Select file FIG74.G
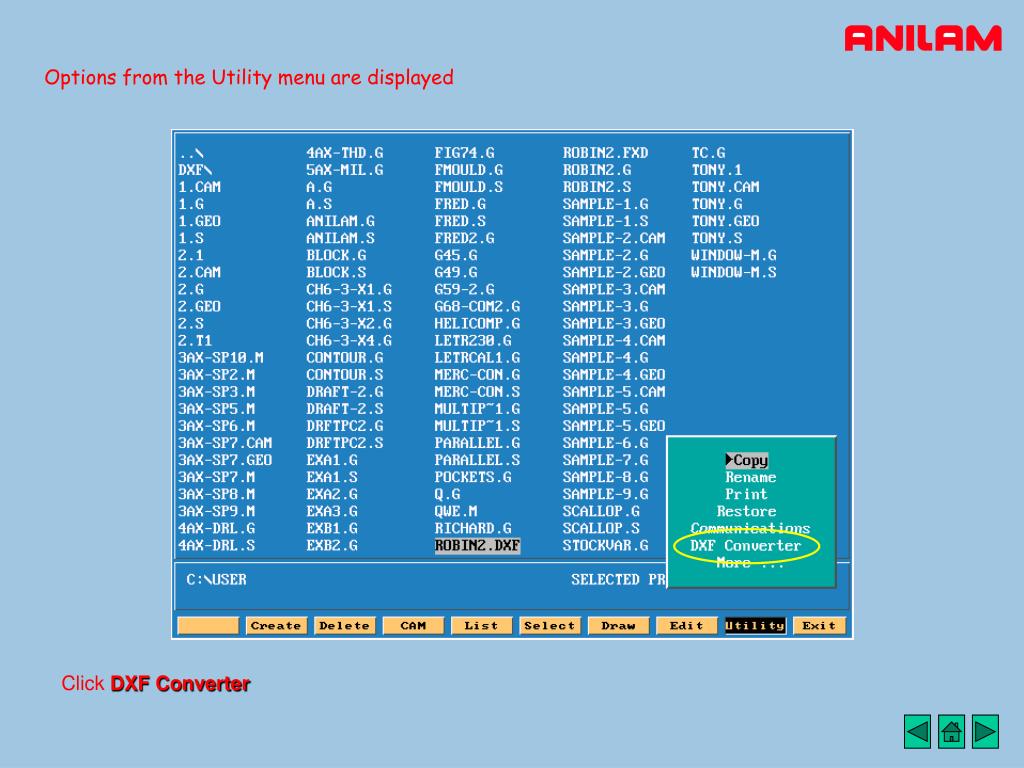 464,153
